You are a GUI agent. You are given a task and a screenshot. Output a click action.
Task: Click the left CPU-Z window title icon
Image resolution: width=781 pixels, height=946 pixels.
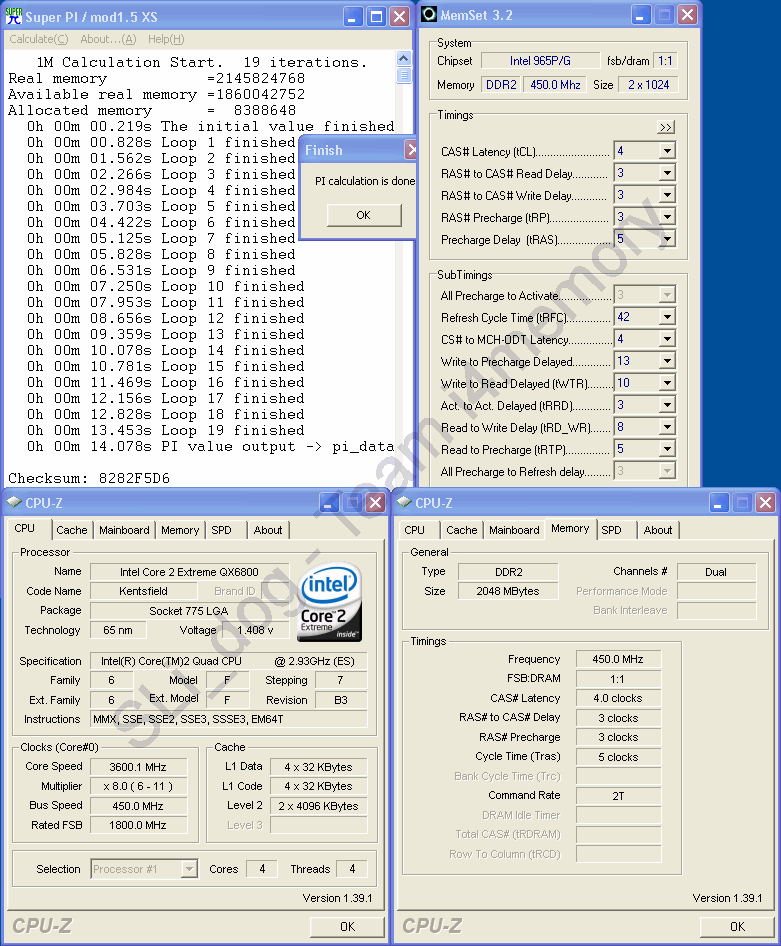click(14, 503)
